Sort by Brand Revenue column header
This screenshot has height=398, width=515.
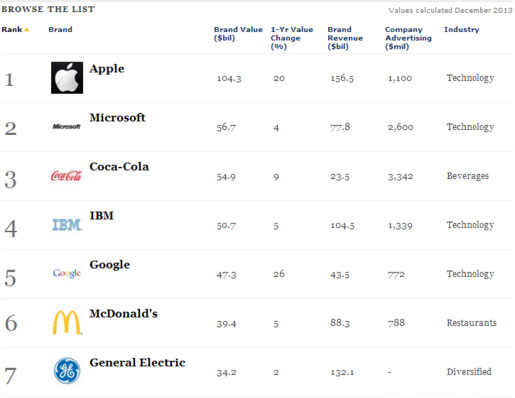pos(345,38)
